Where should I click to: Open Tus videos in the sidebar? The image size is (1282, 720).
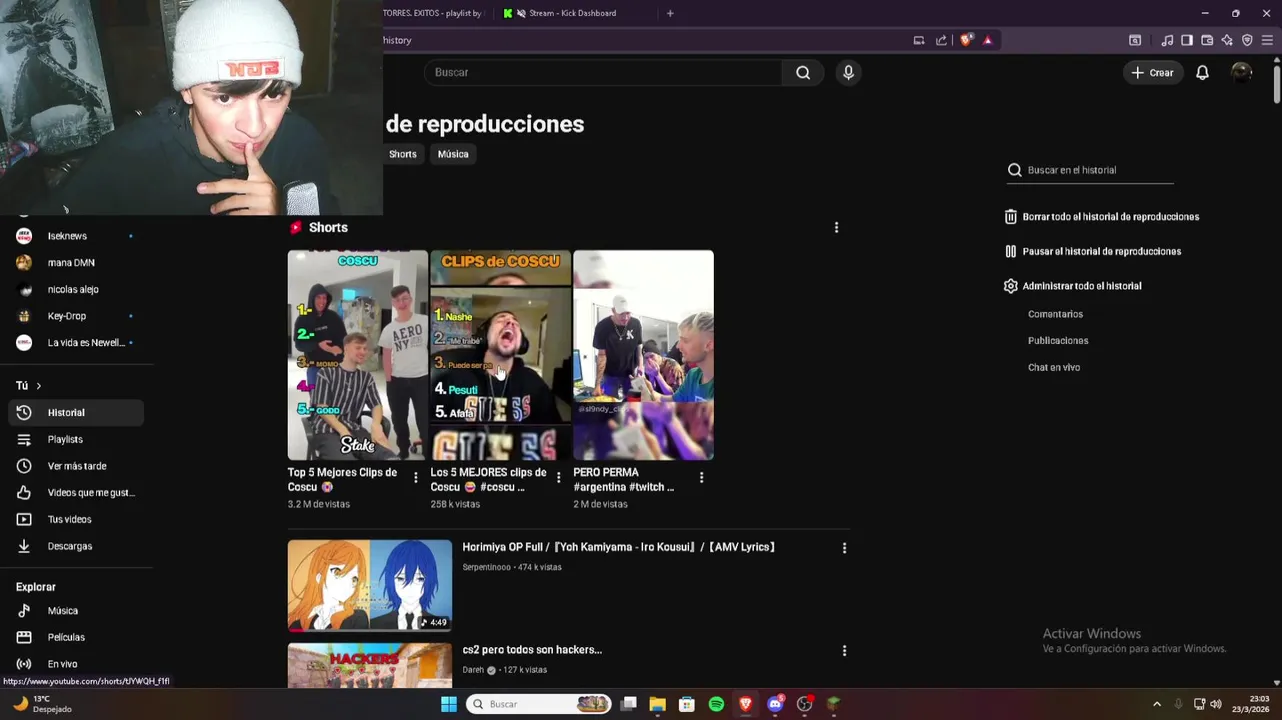(76, 520)
